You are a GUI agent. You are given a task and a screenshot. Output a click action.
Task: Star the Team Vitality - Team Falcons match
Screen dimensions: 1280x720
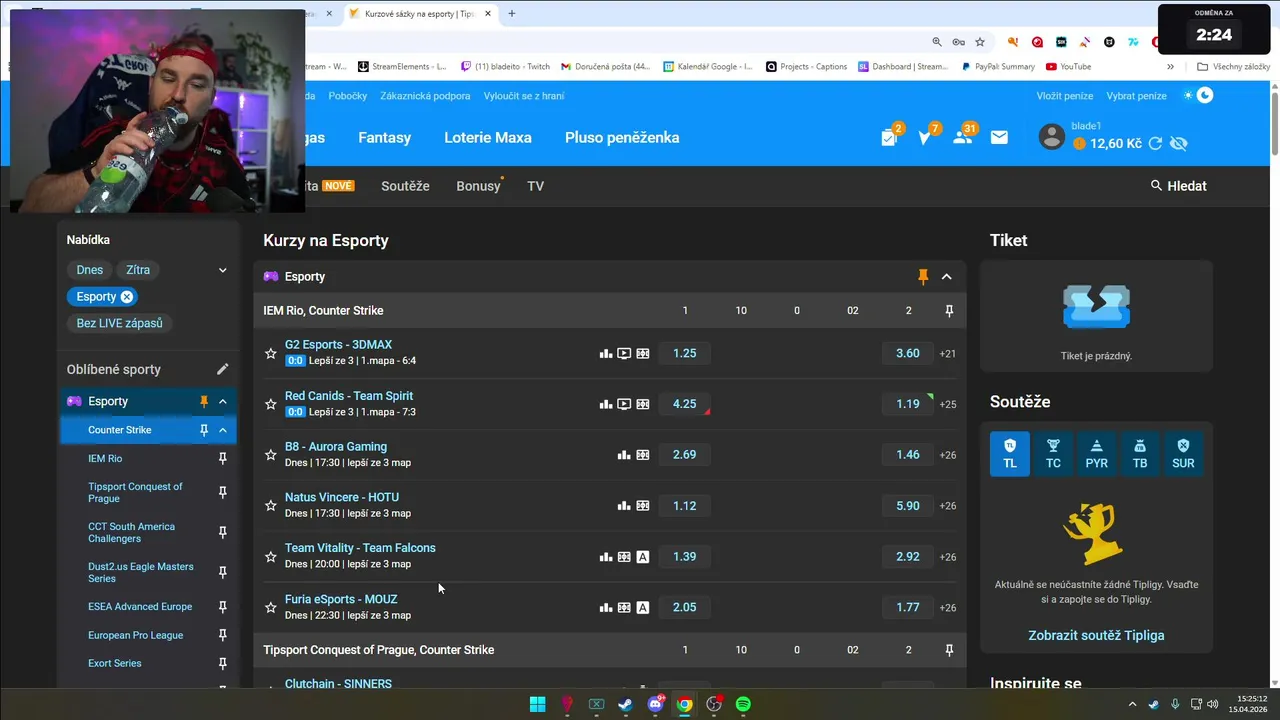[x=270, y=557]
